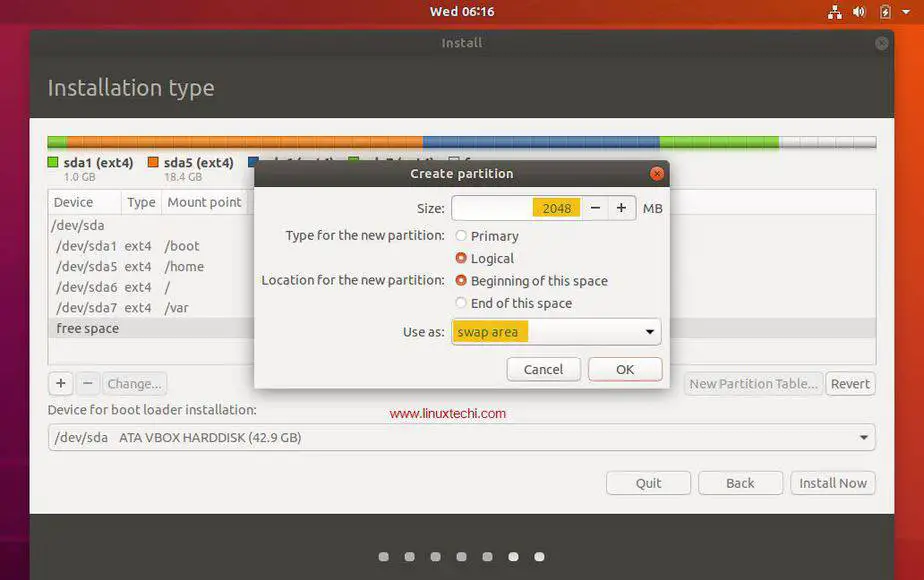Click Install Now button
Screen dimensions: 924x580
833,483
